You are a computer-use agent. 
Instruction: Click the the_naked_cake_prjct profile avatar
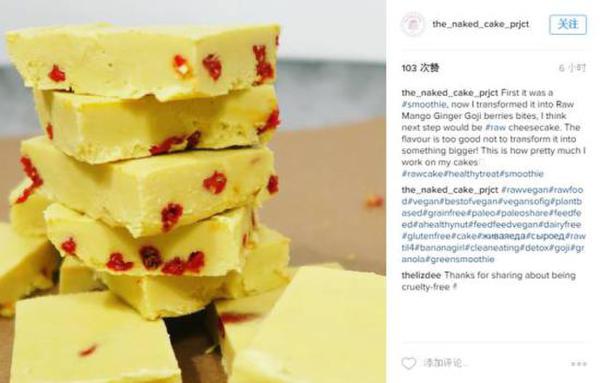pyautogui.click(x=412, y=24)
